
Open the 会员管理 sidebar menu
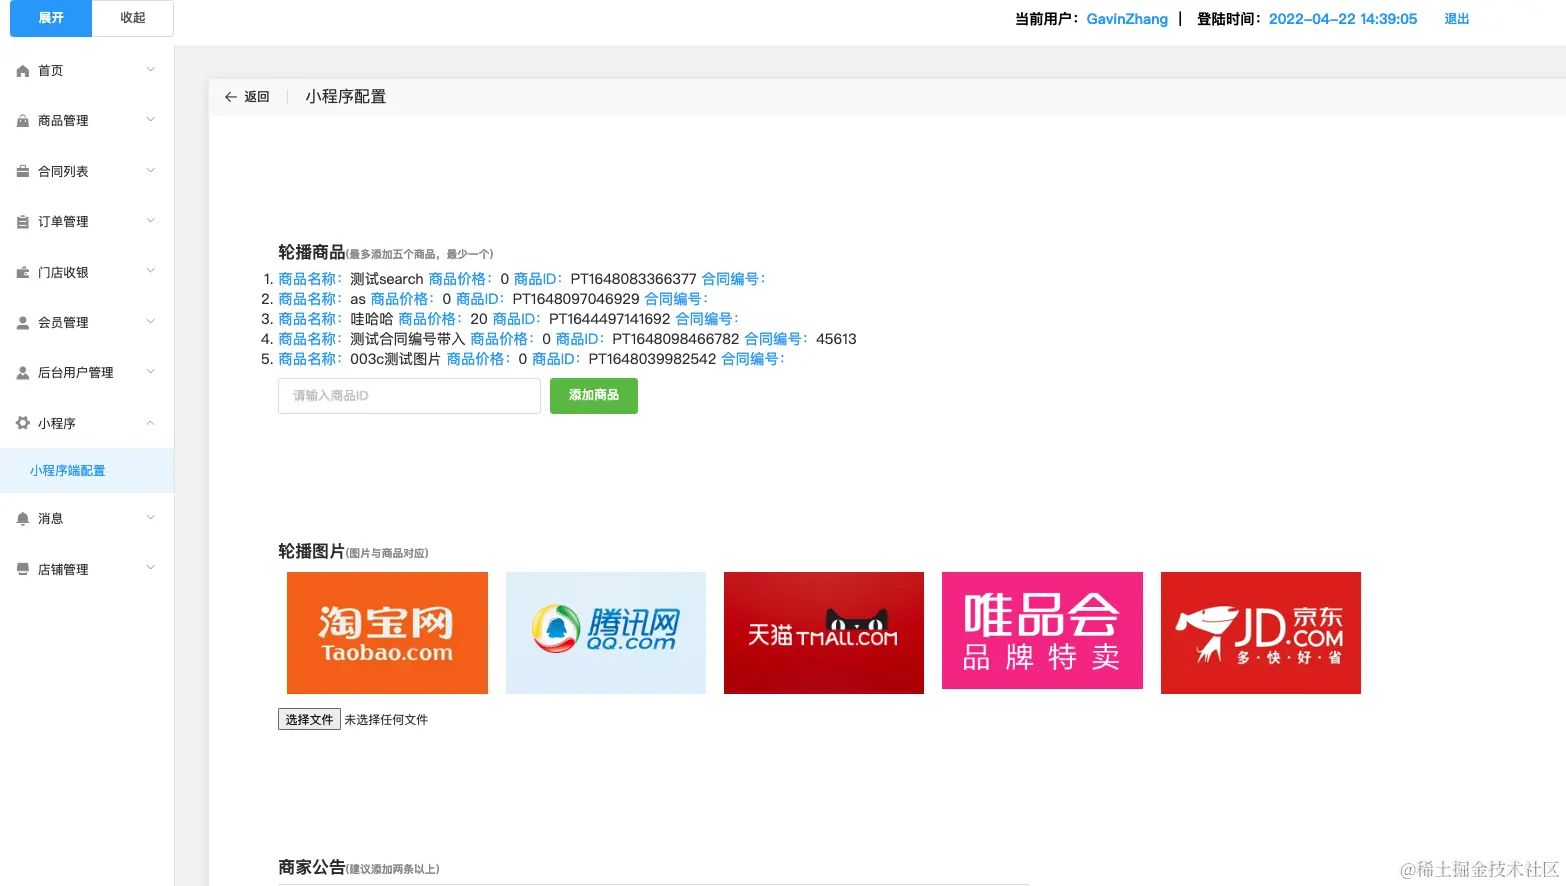coord(87,322)
